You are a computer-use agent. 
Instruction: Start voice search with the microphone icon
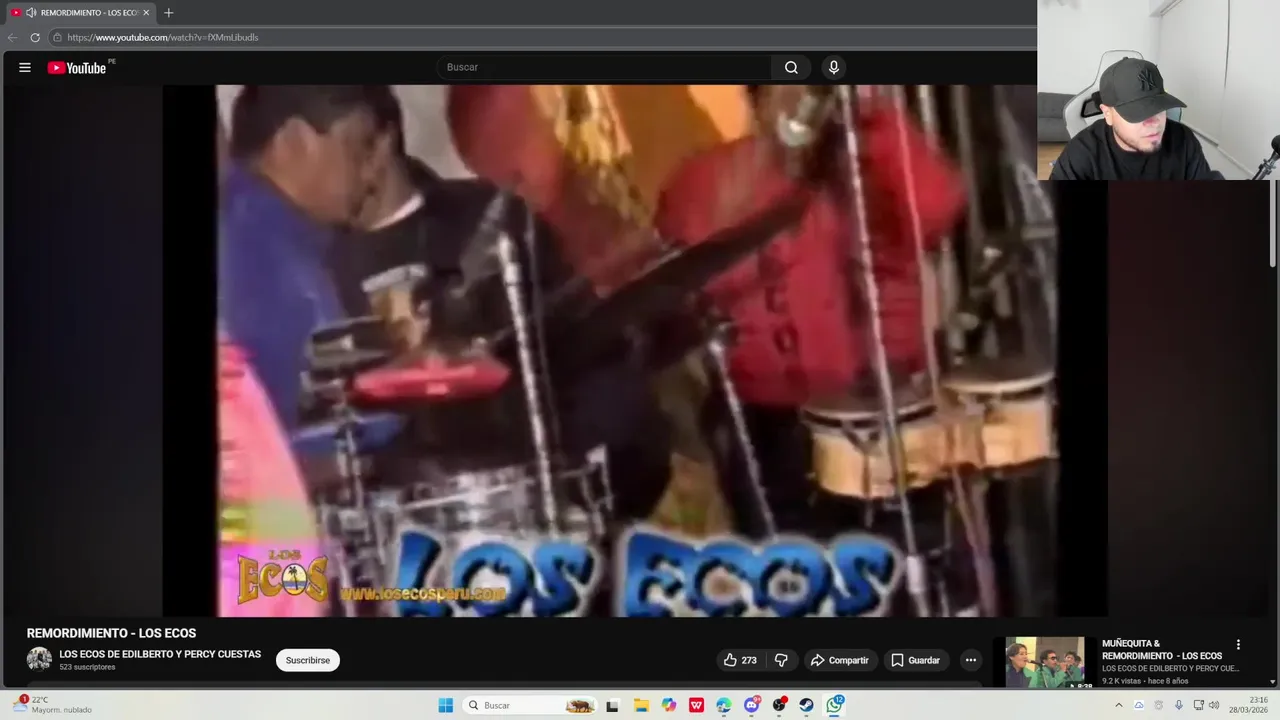pyautogui.click(x=833, y=67)
